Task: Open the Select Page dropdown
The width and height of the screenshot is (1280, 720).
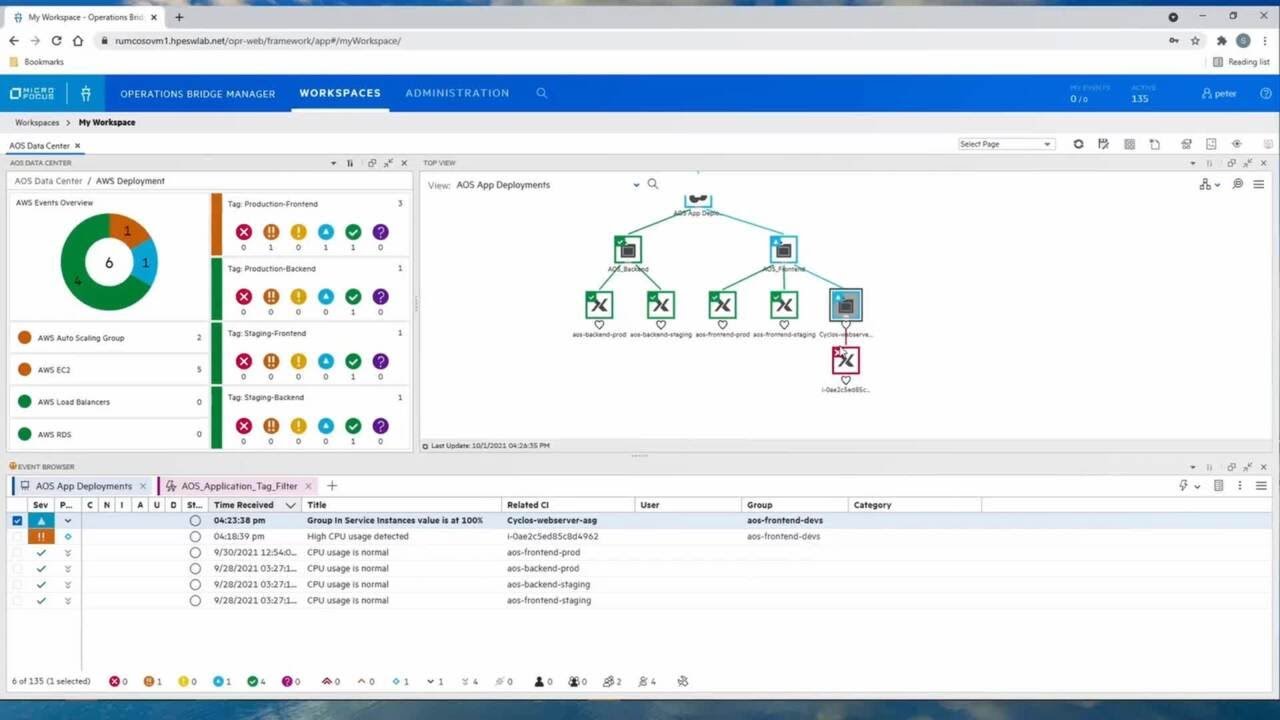Action: (1006, 144)
